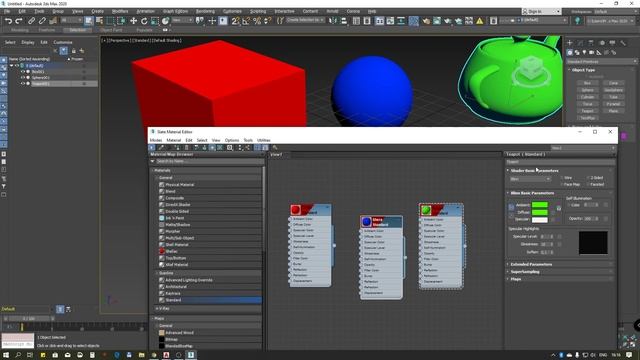Screen dimensions: 640x360
Task: Open the Create panel plus icon
Action: (x=570, y=42)
